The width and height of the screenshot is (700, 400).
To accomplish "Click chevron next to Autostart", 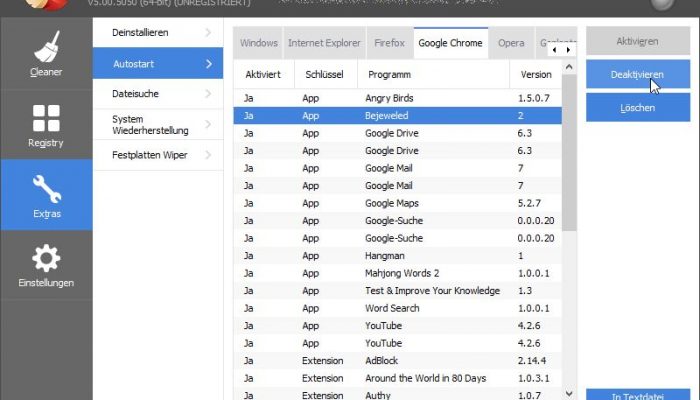I will tap(208, 64).
